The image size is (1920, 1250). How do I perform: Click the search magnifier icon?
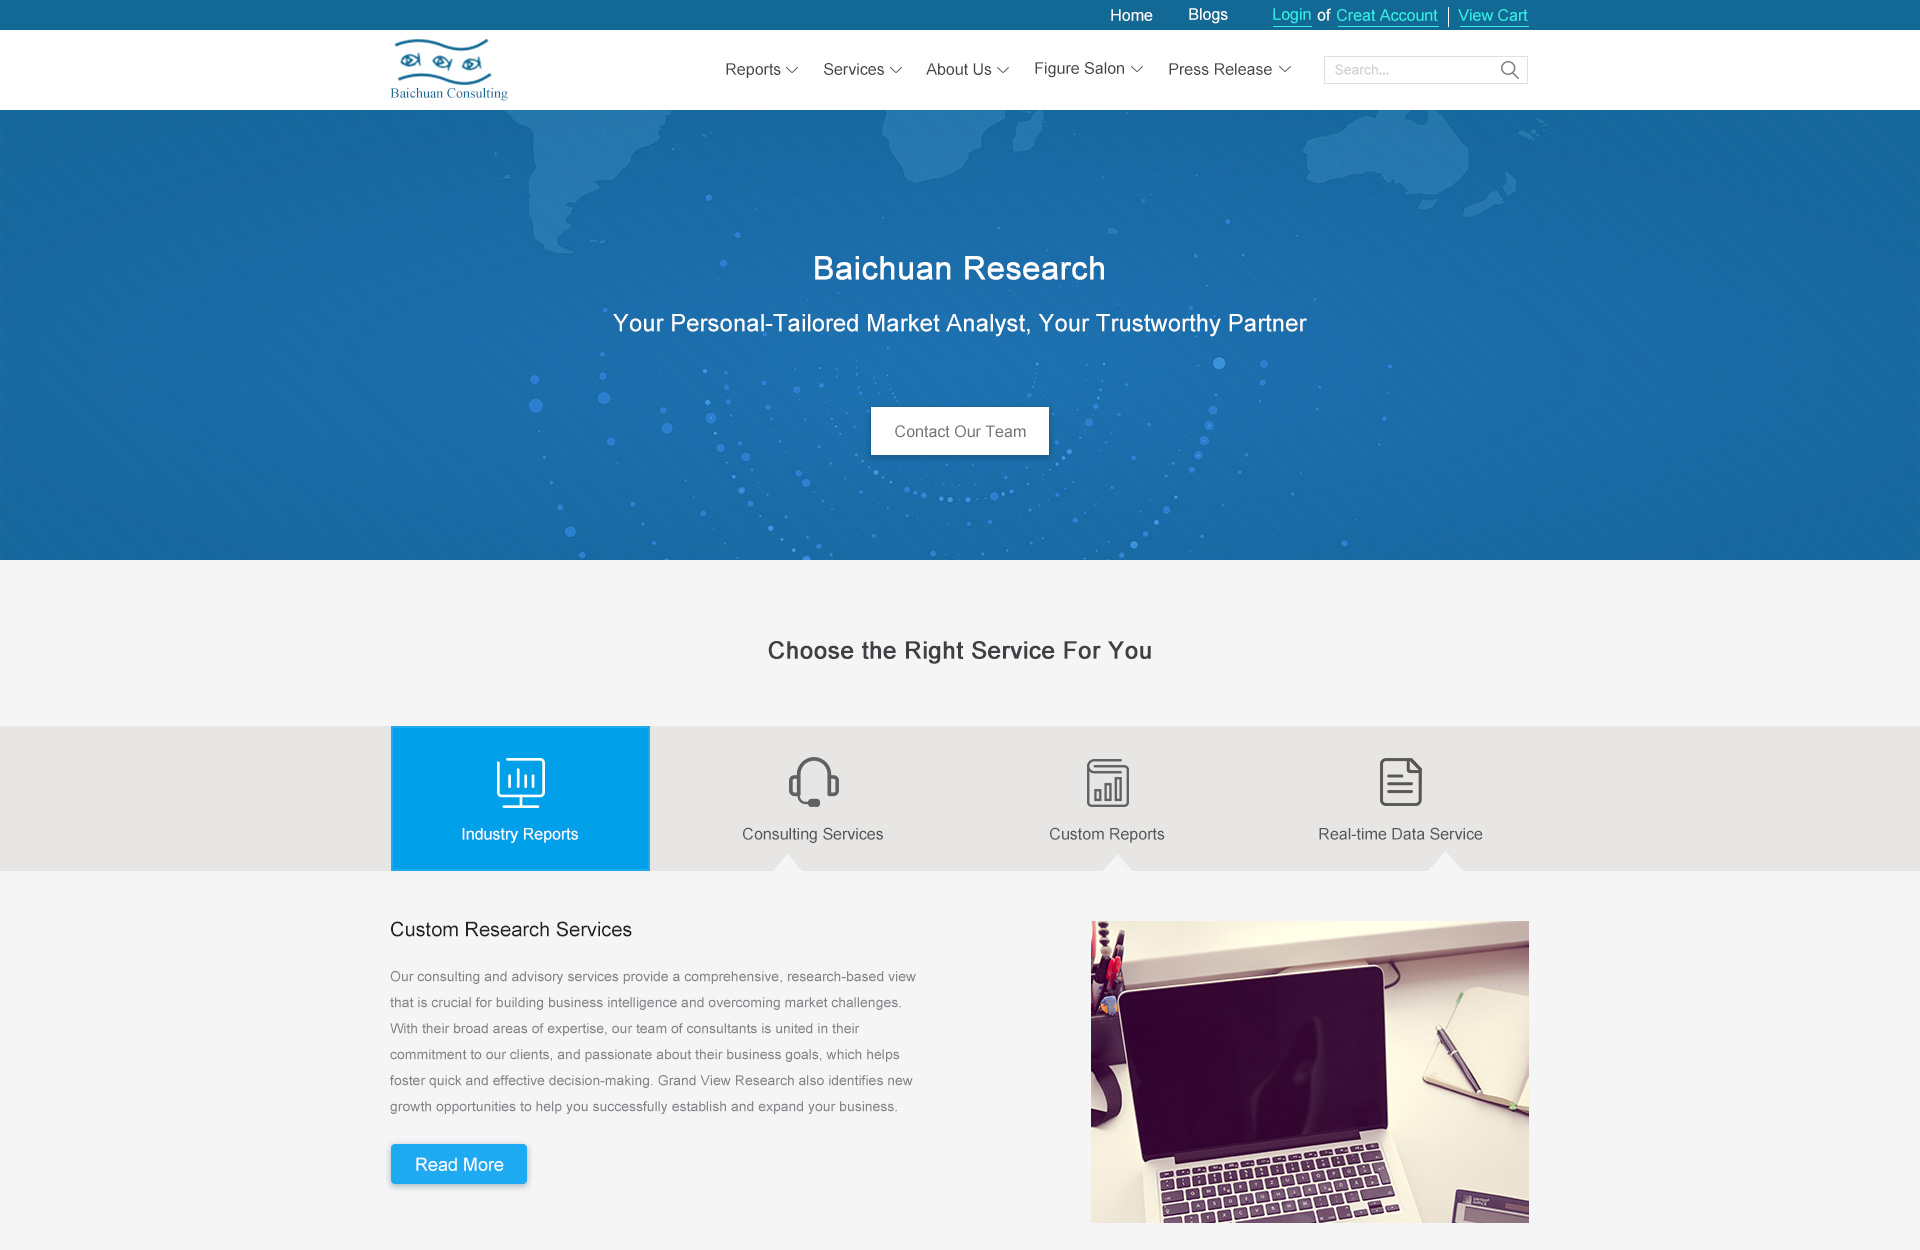point(1509,70)
